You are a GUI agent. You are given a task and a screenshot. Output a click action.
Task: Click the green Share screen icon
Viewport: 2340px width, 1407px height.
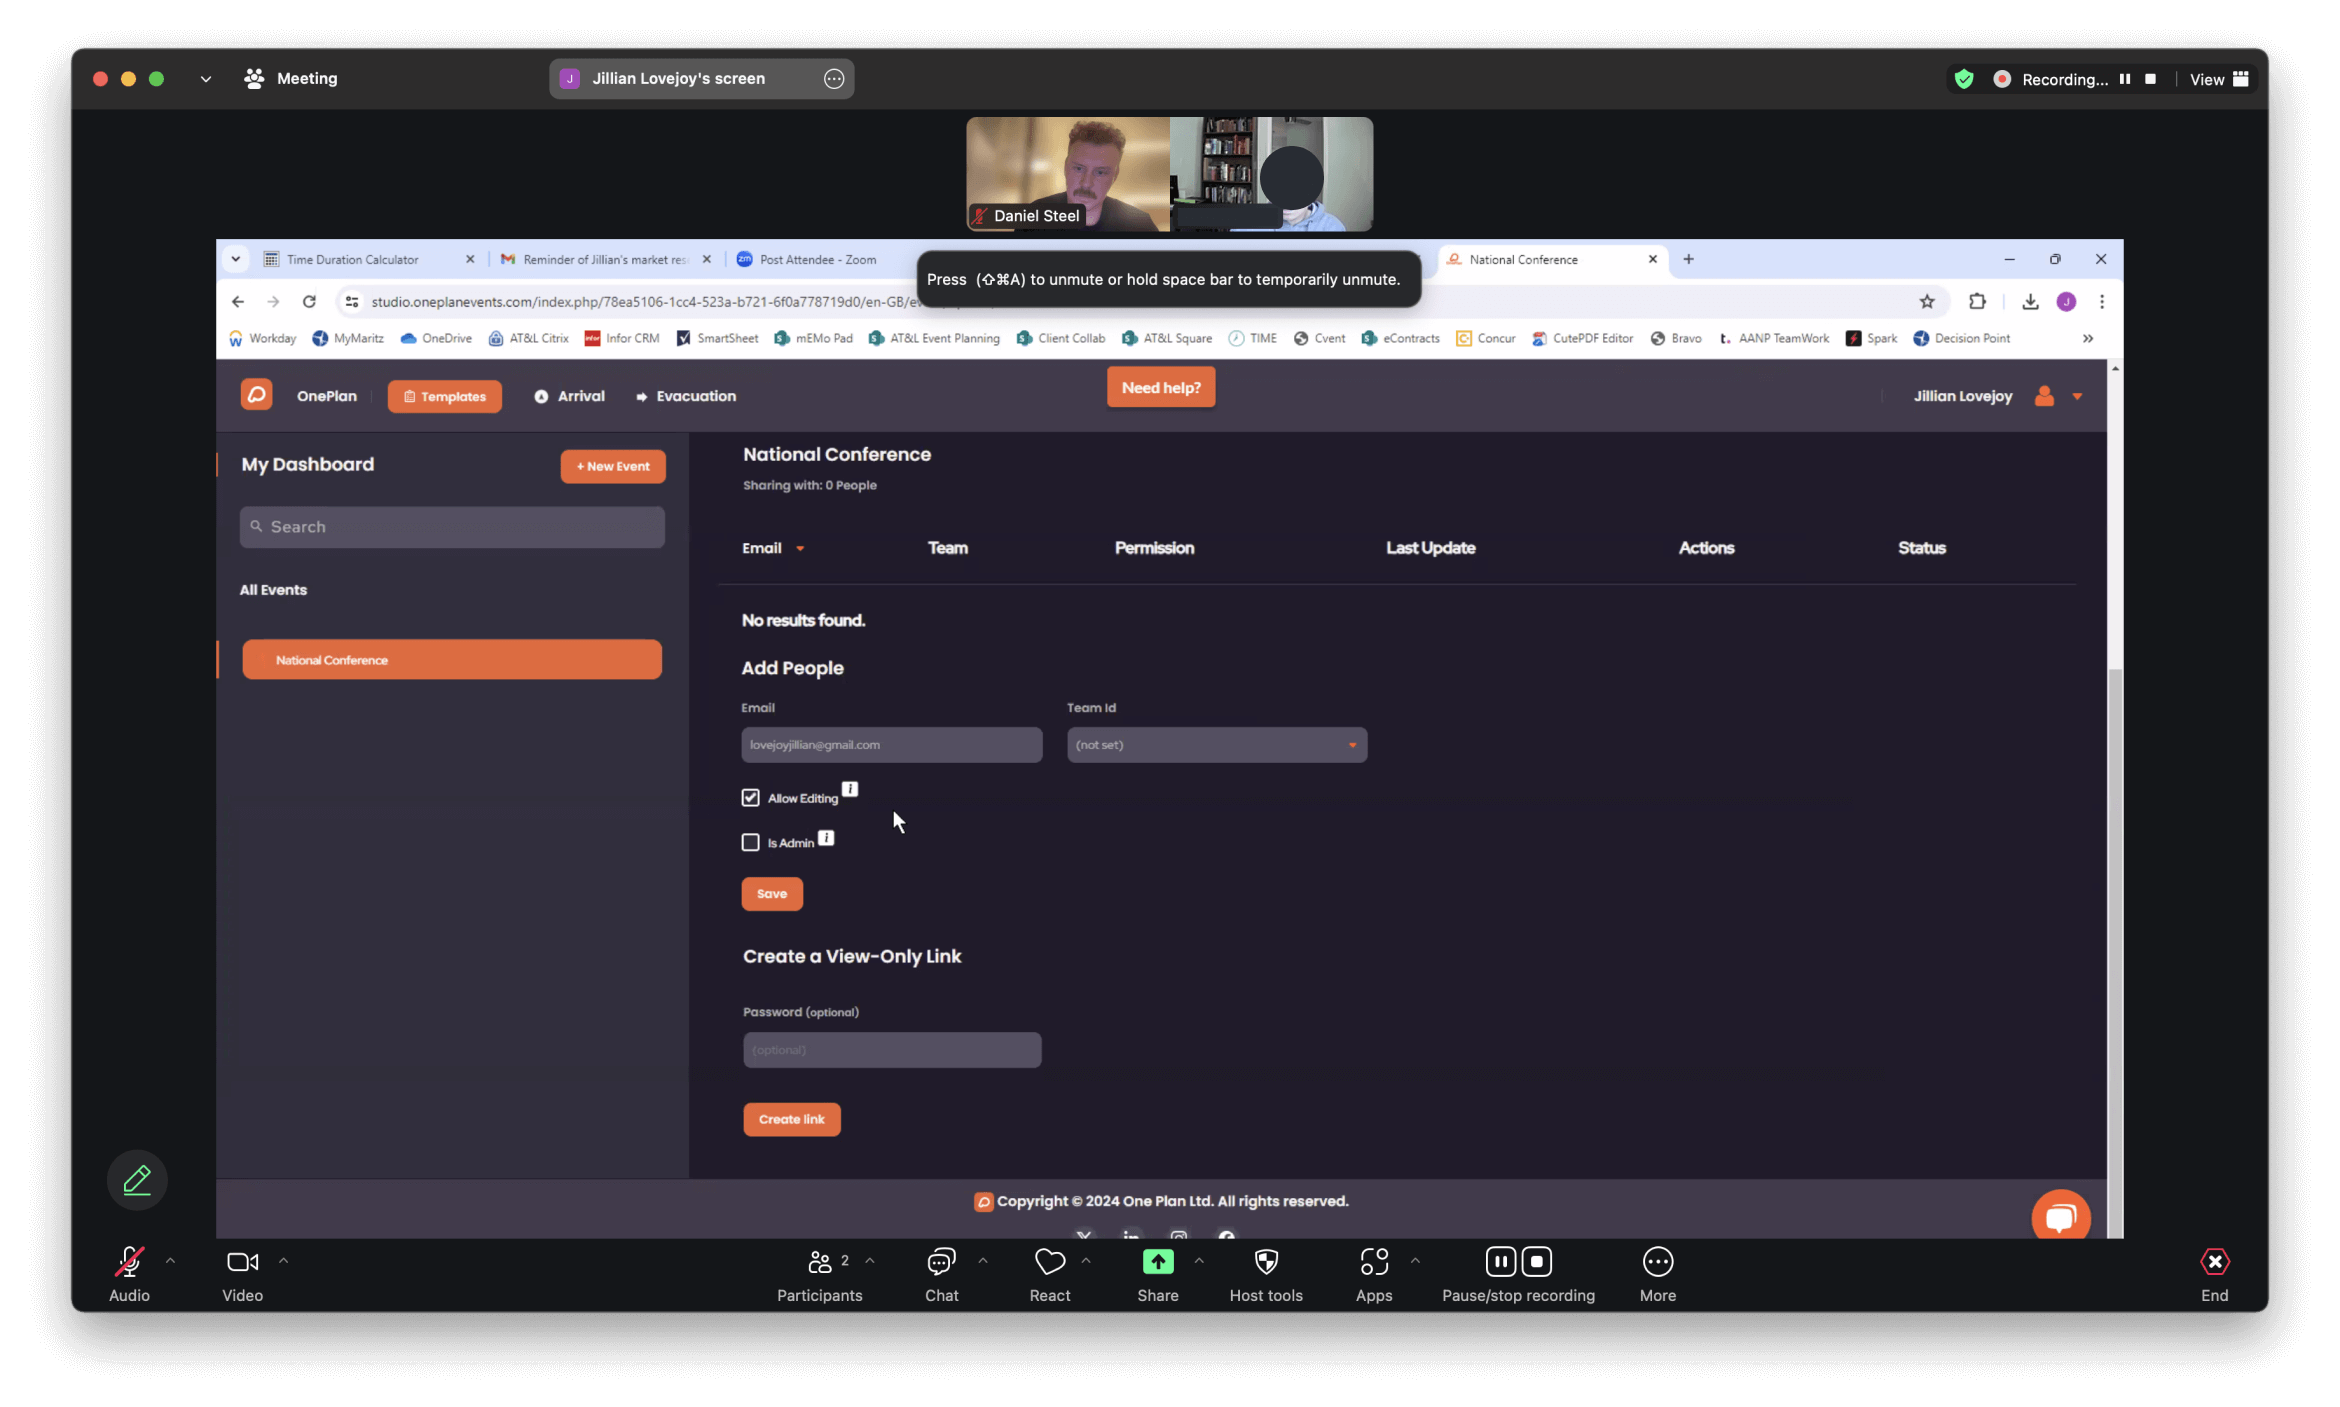pos(1157,1262)
